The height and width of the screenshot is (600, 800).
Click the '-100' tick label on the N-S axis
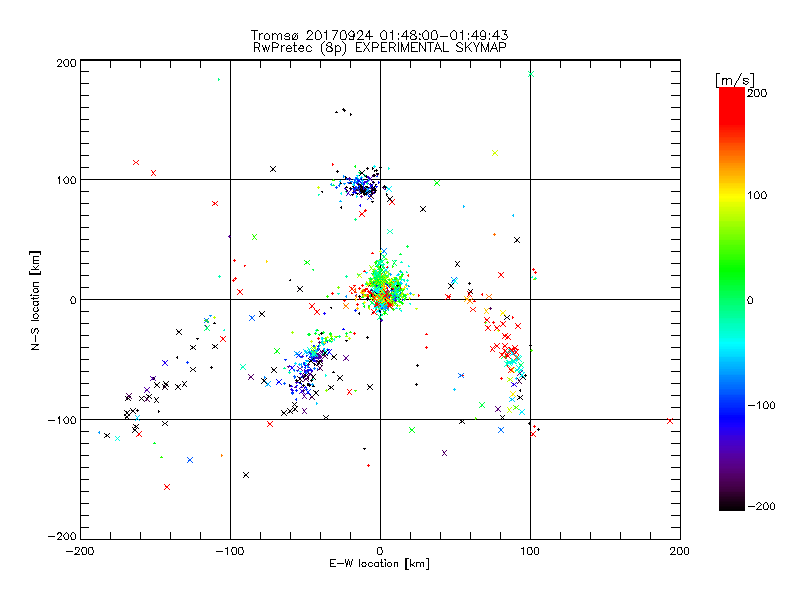coord(62,420)
